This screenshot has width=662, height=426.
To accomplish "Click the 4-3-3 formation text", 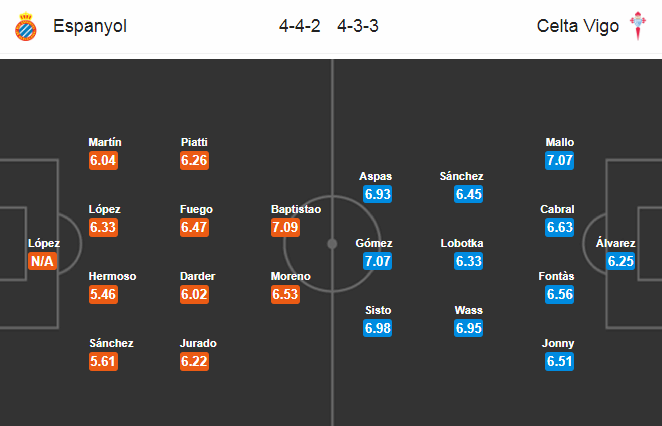I will point(358,26).
